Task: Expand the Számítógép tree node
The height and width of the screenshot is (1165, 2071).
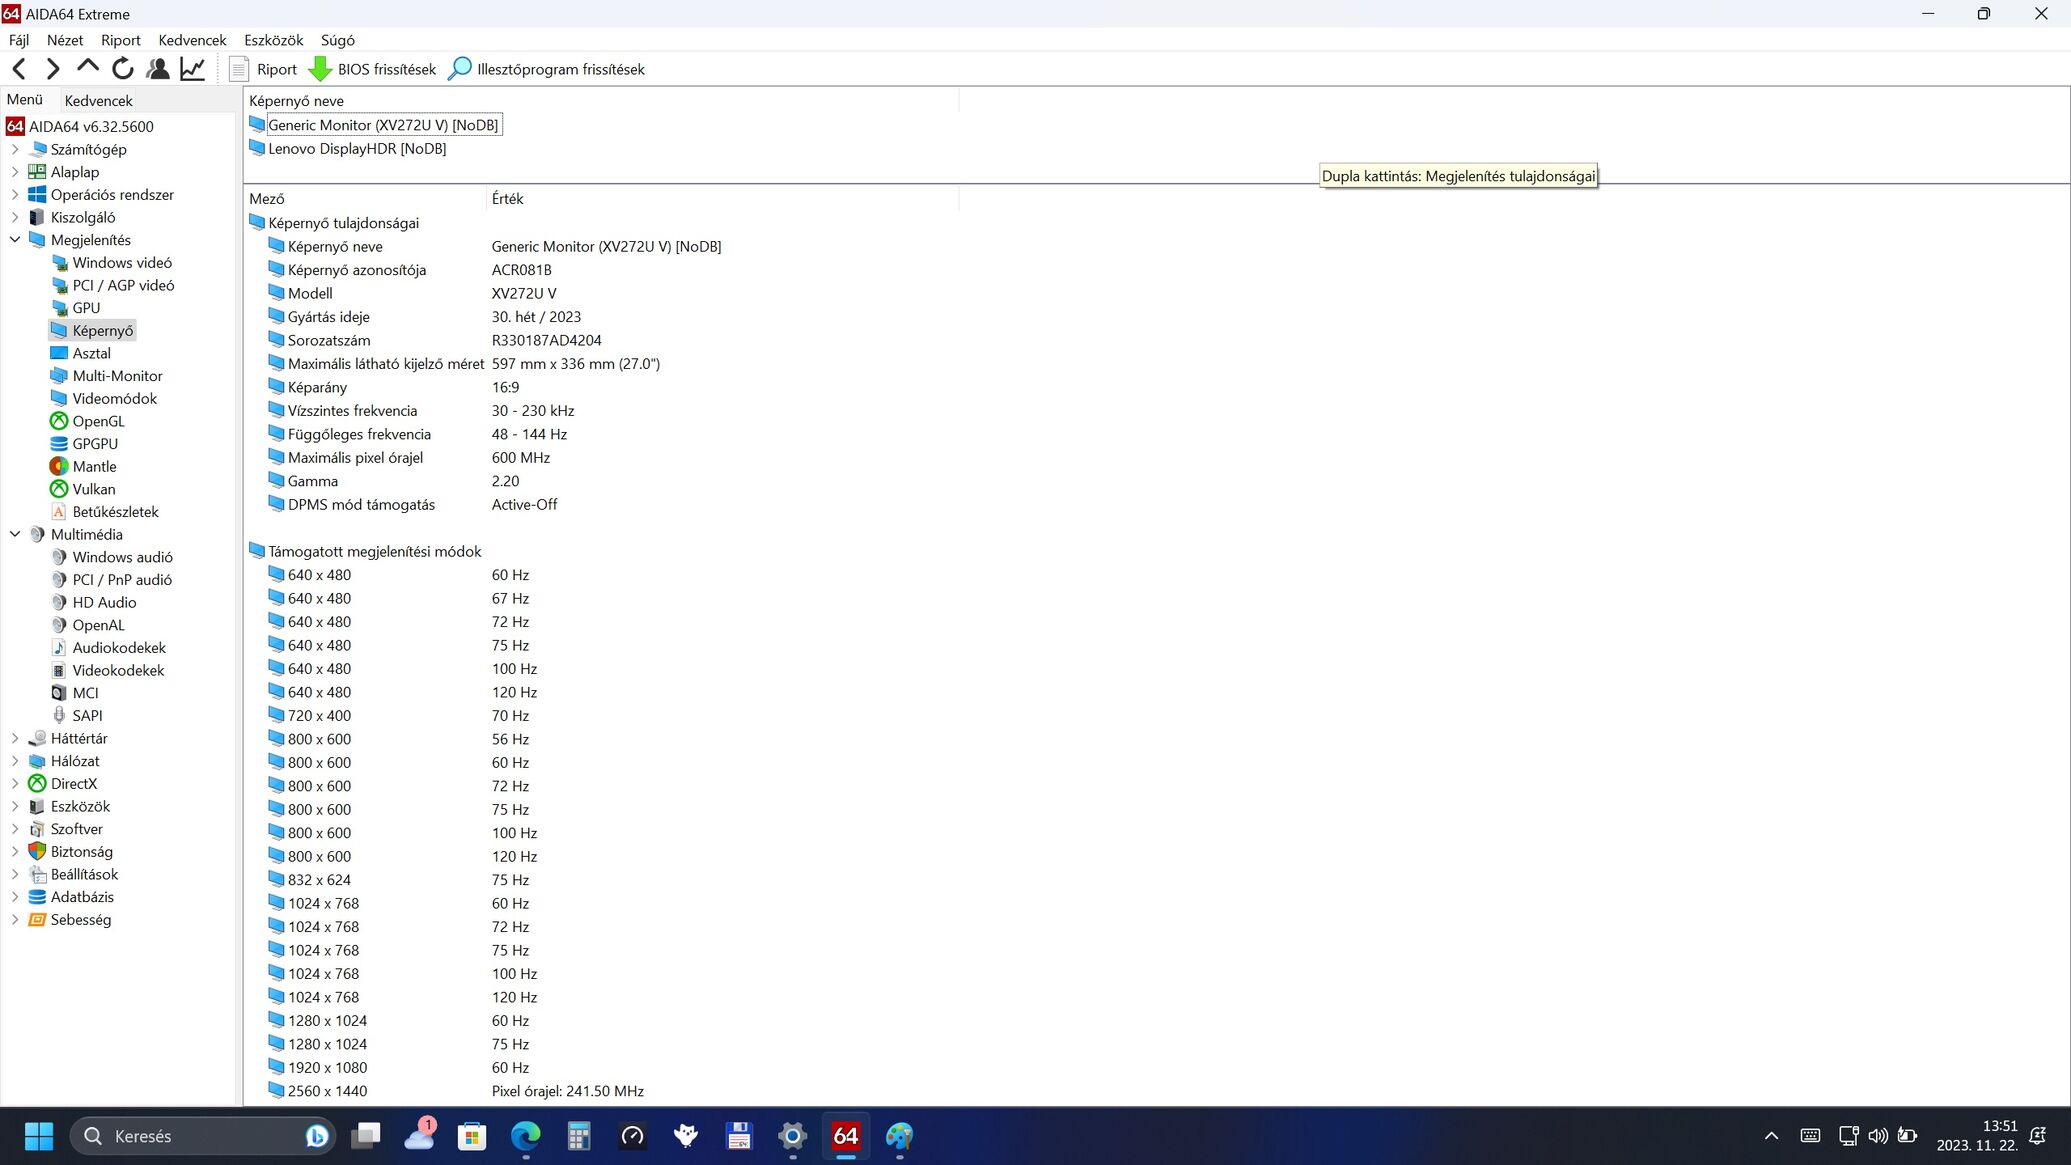Action: point(15,149)
